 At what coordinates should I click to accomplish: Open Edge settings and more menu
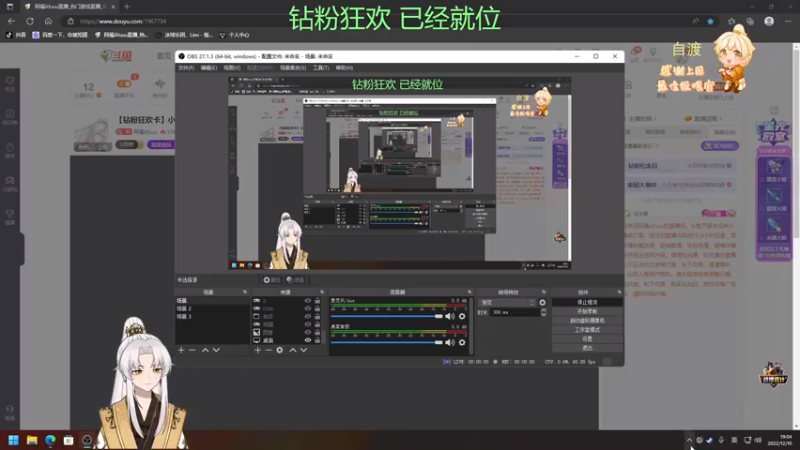[x=788, y=21]
